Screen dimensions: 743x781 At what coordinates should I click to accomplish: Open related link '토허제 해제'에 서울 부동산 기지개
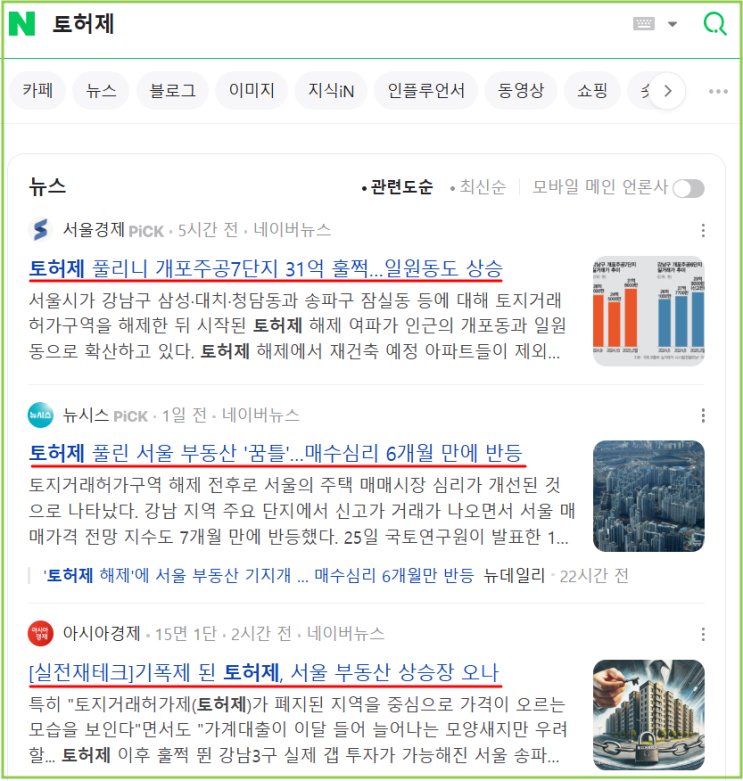(258, 576)
